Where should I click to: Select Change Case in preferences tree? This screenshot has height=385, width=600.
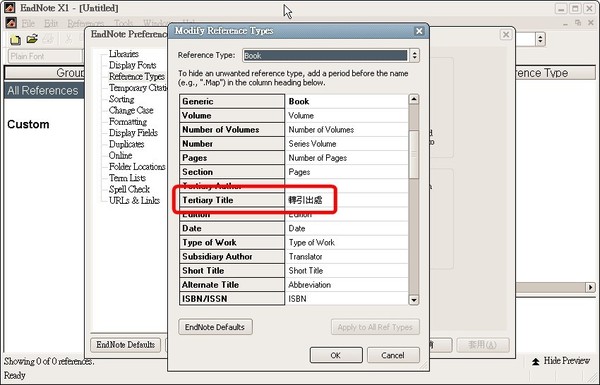[131, 110]
